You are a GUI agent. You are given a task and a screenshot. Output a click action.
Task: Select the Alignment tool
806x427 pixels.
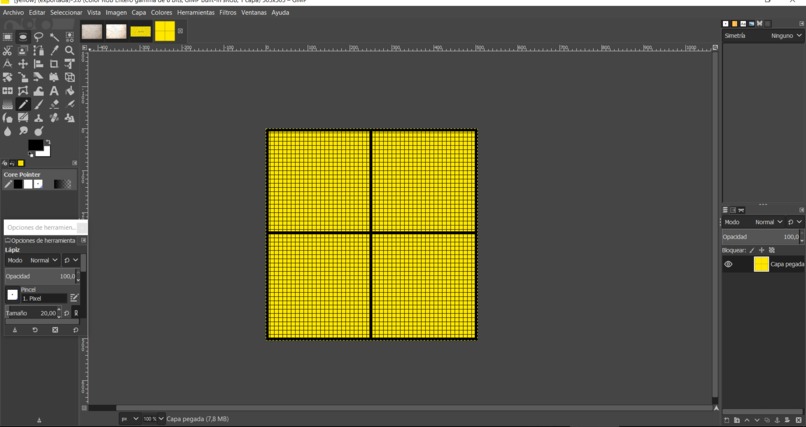pos(39,64)
